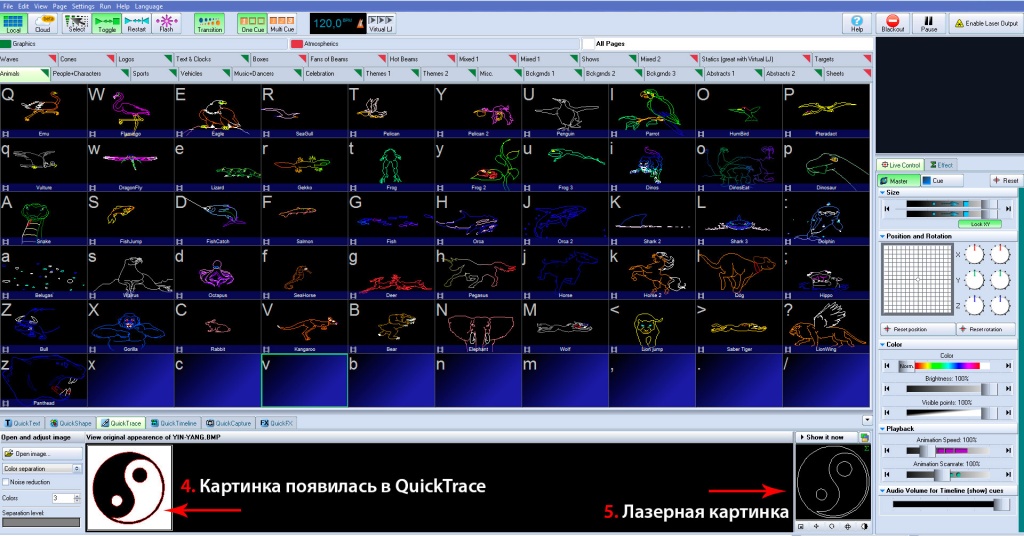Collapse the Position and Rotation section
This screenshot has width=1024, height=536.
pos(883,236)
